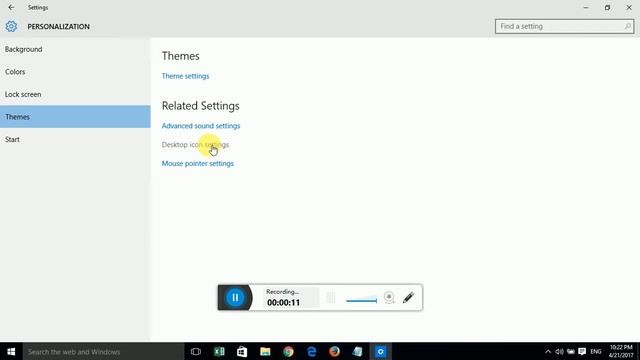The height and width of the screenshot is (360, 640).
Task: Close the Settings window
Action: pyautogui.click(x=629, y=7)
